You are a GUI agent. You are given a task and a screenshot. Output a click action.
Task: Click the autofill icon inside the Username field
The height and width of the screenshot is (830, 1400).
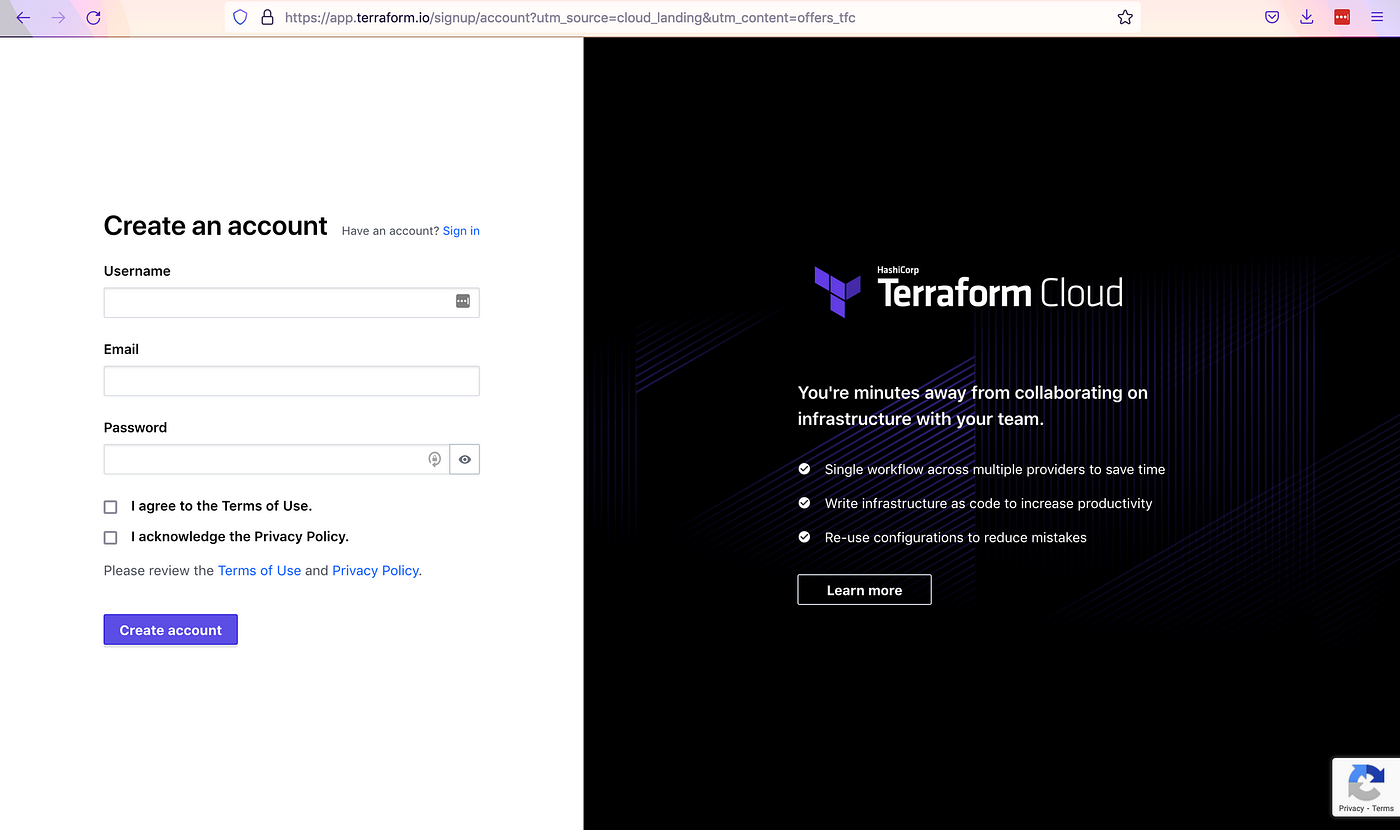[462, 300]
